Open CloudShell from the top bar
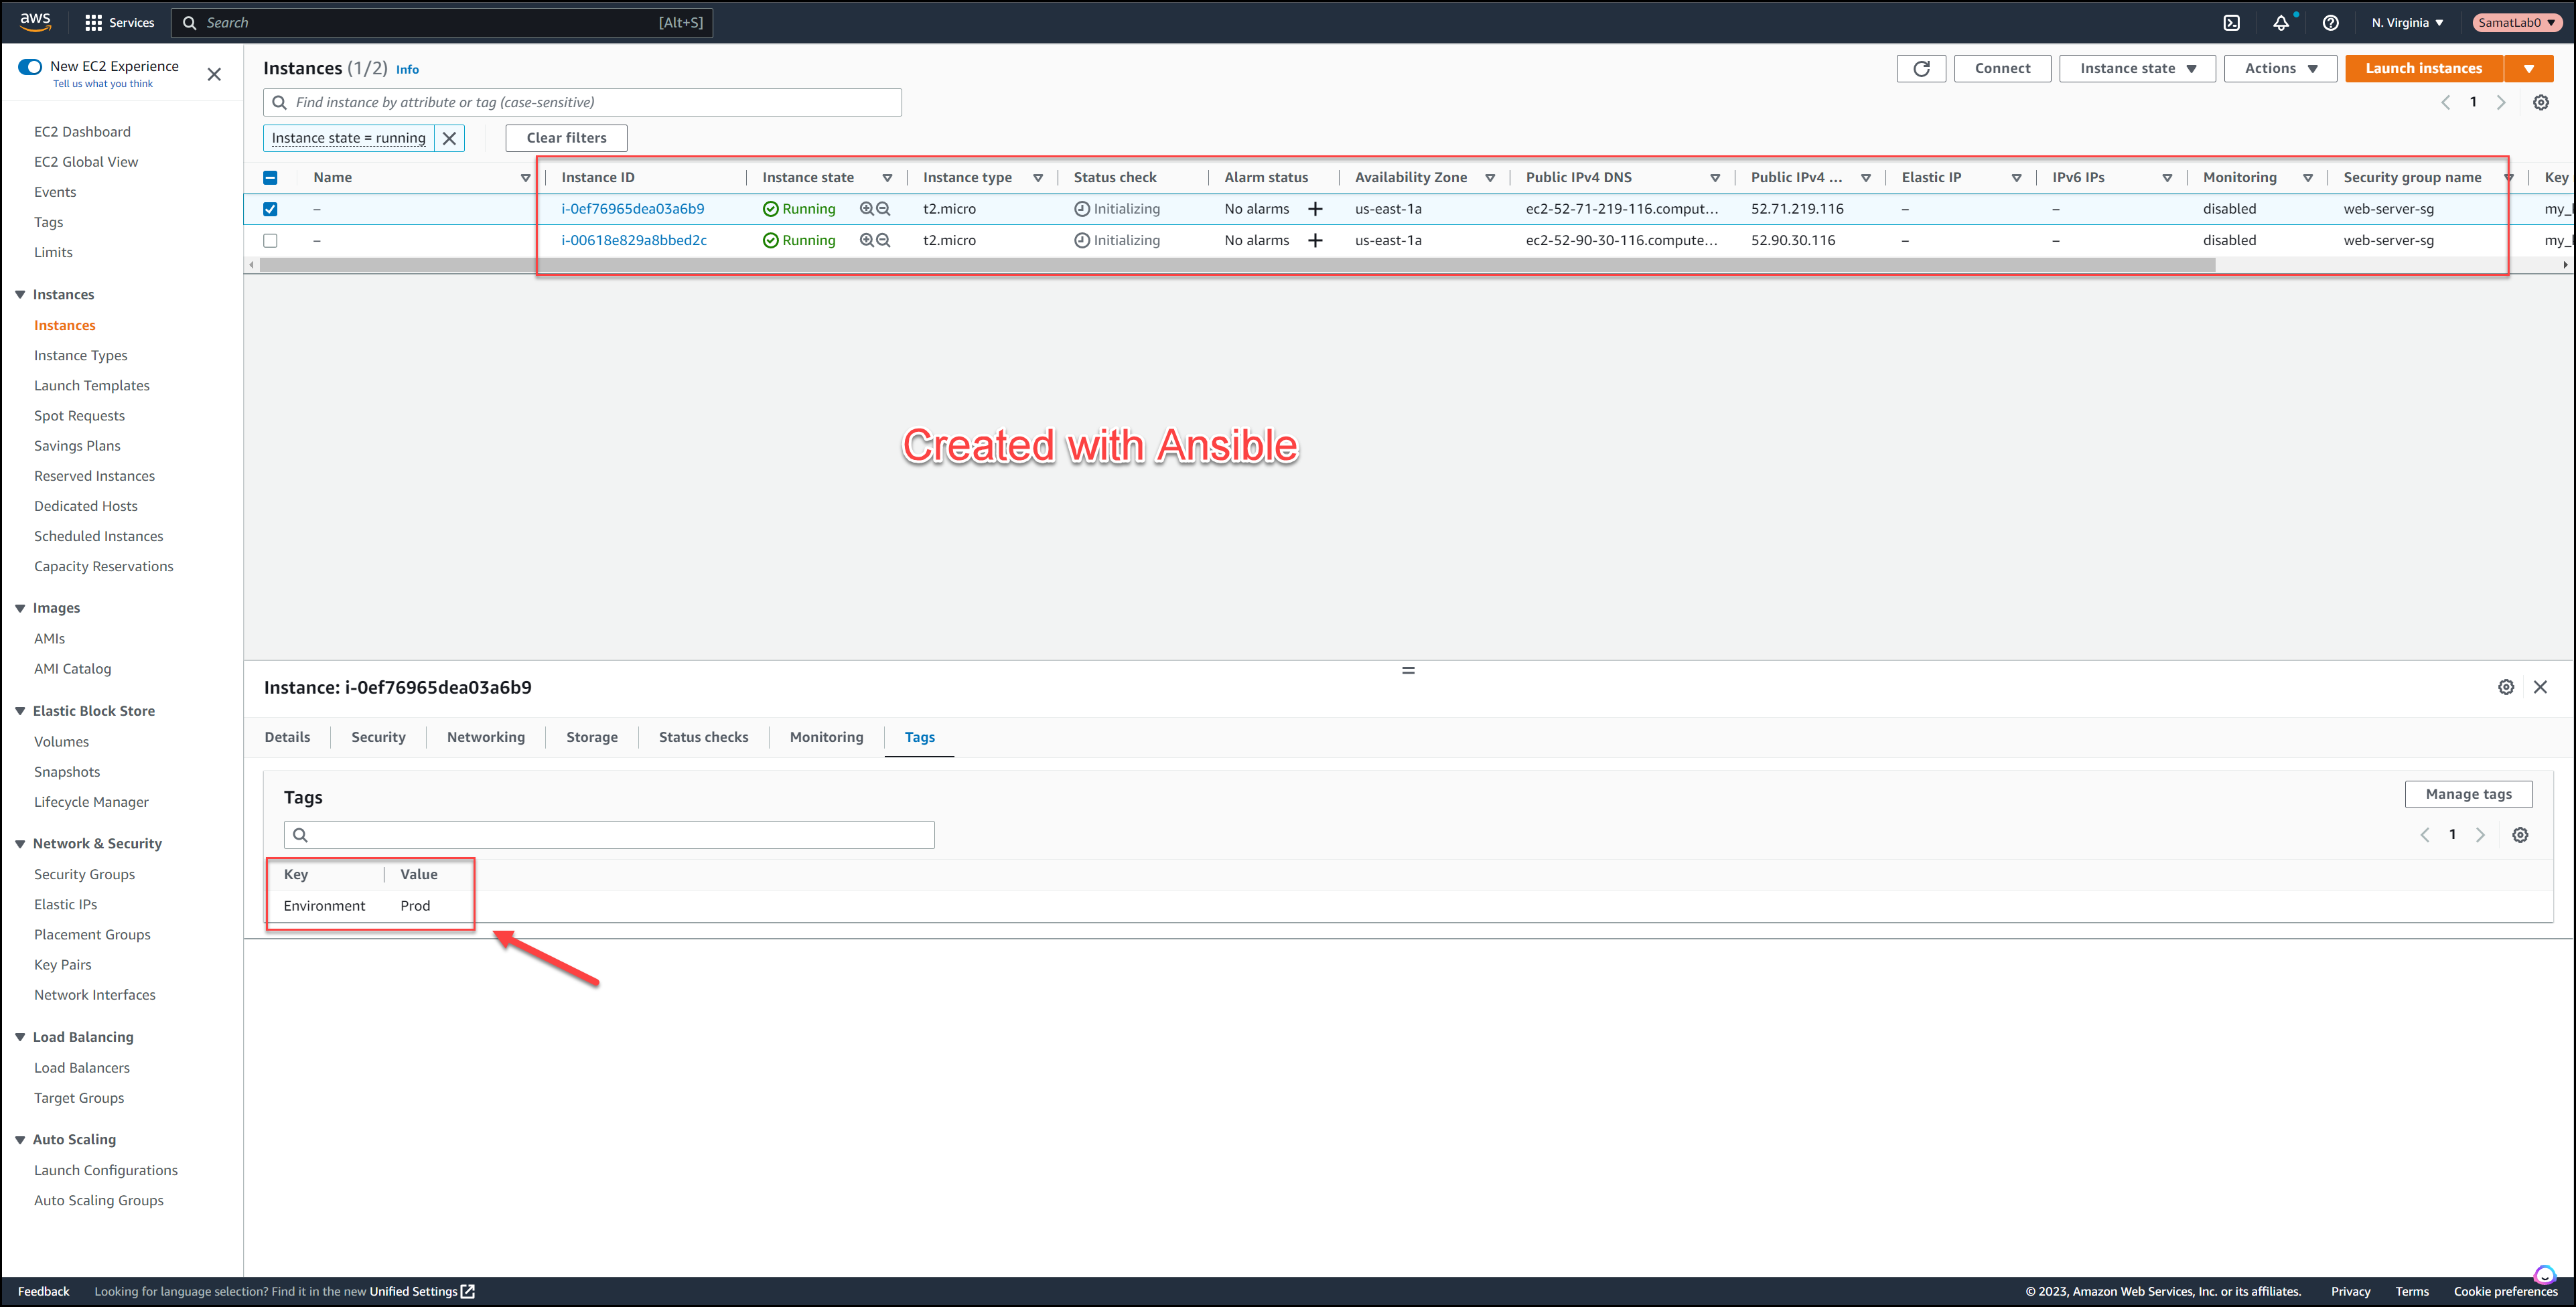Viewport: 2576px width, 1307px height. tap(2231, 22)
